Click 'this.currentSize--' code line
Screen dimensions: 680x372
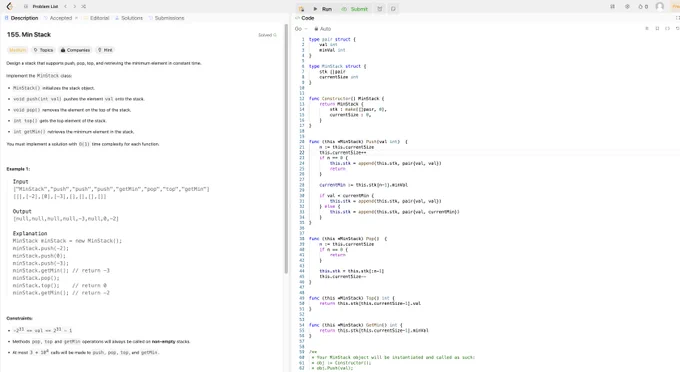click(343, 276)
